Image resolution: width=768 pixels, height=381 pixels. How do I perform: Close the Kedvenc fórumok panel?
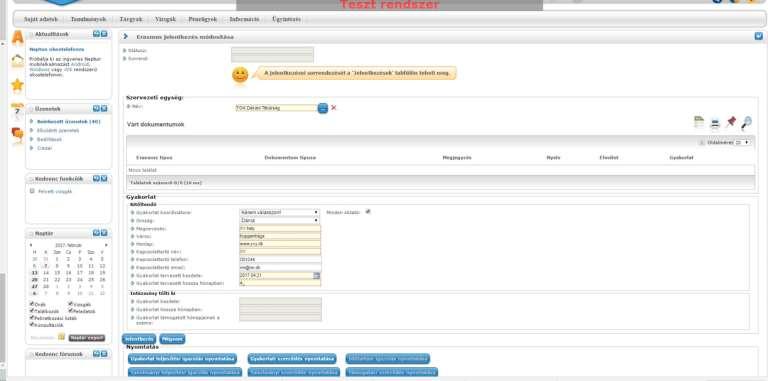tap(104, 354)
